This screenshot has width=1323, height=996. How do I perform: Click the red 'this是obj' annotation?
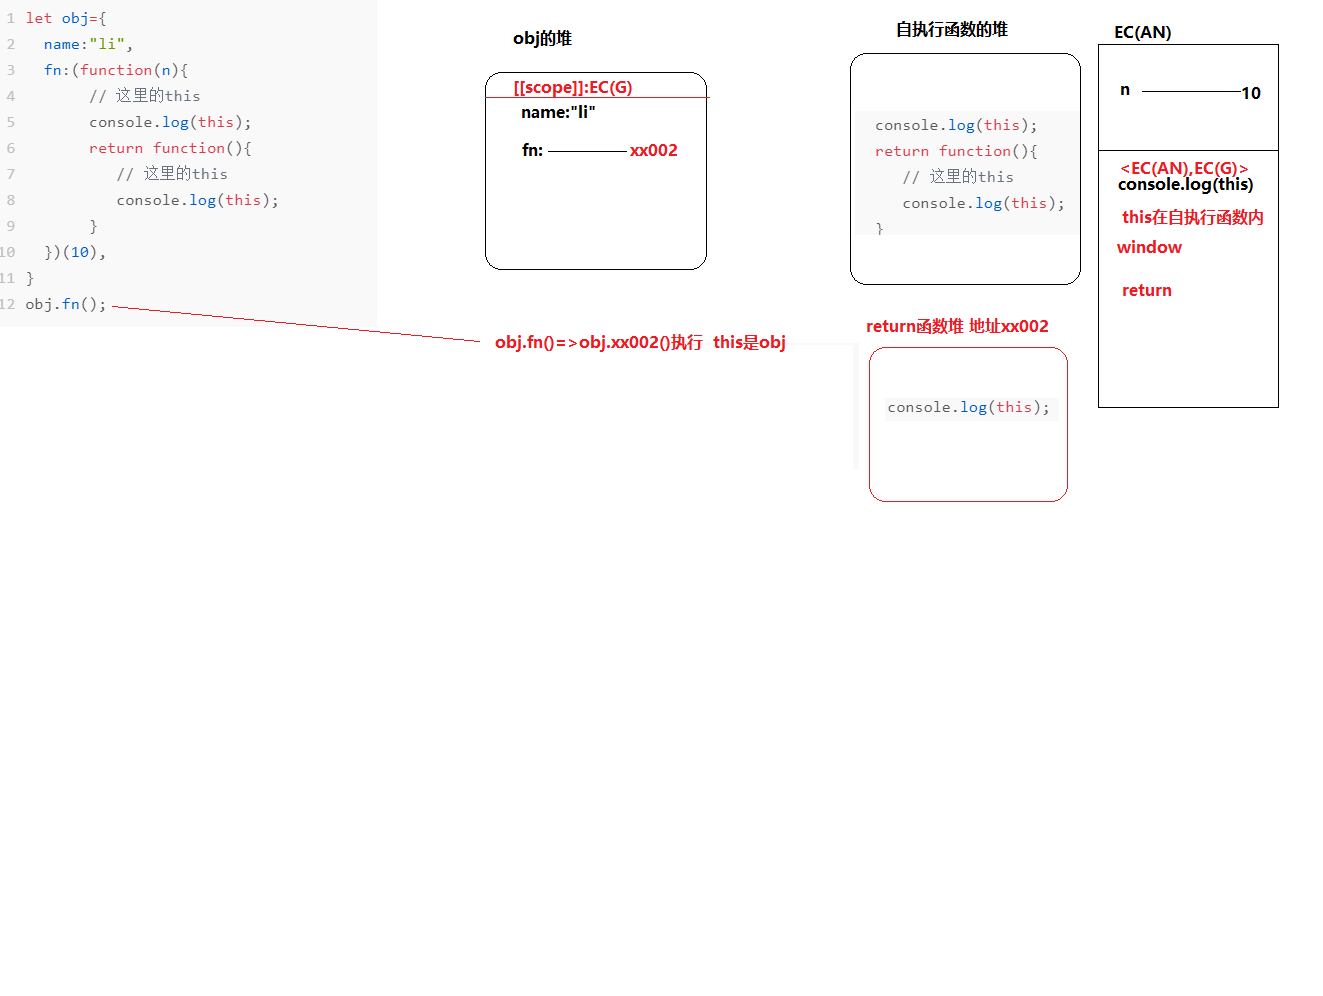[x=749, y=342]
